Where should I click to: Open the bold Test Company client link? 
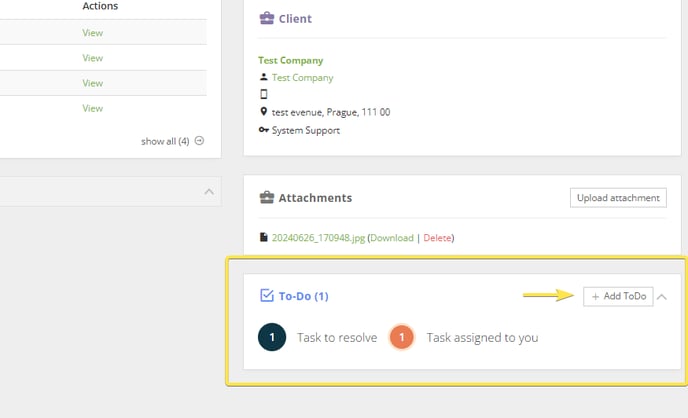pyautogui.click(x=290, y=61)
